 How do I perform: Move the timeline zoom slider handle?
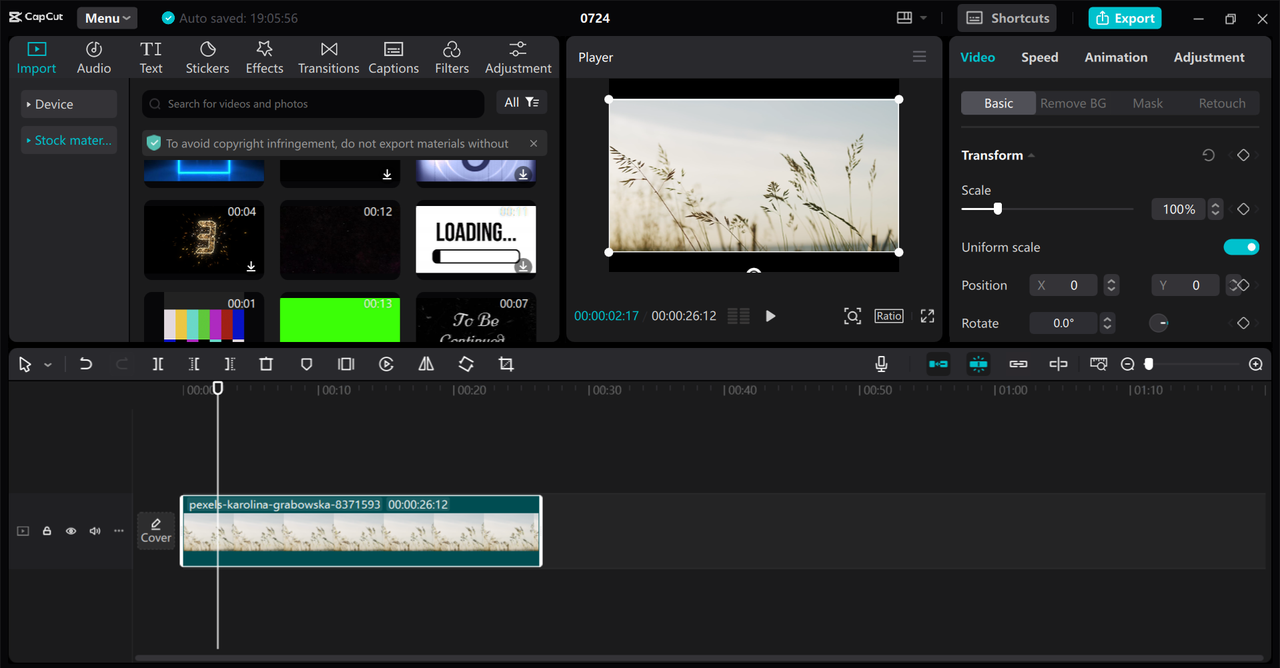[x=1149, y=365]
